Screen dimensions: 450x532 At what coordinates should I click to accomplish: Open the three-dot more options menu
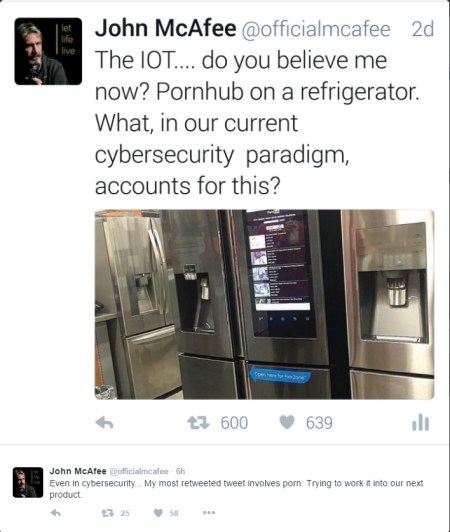click(x=209, y=513)
